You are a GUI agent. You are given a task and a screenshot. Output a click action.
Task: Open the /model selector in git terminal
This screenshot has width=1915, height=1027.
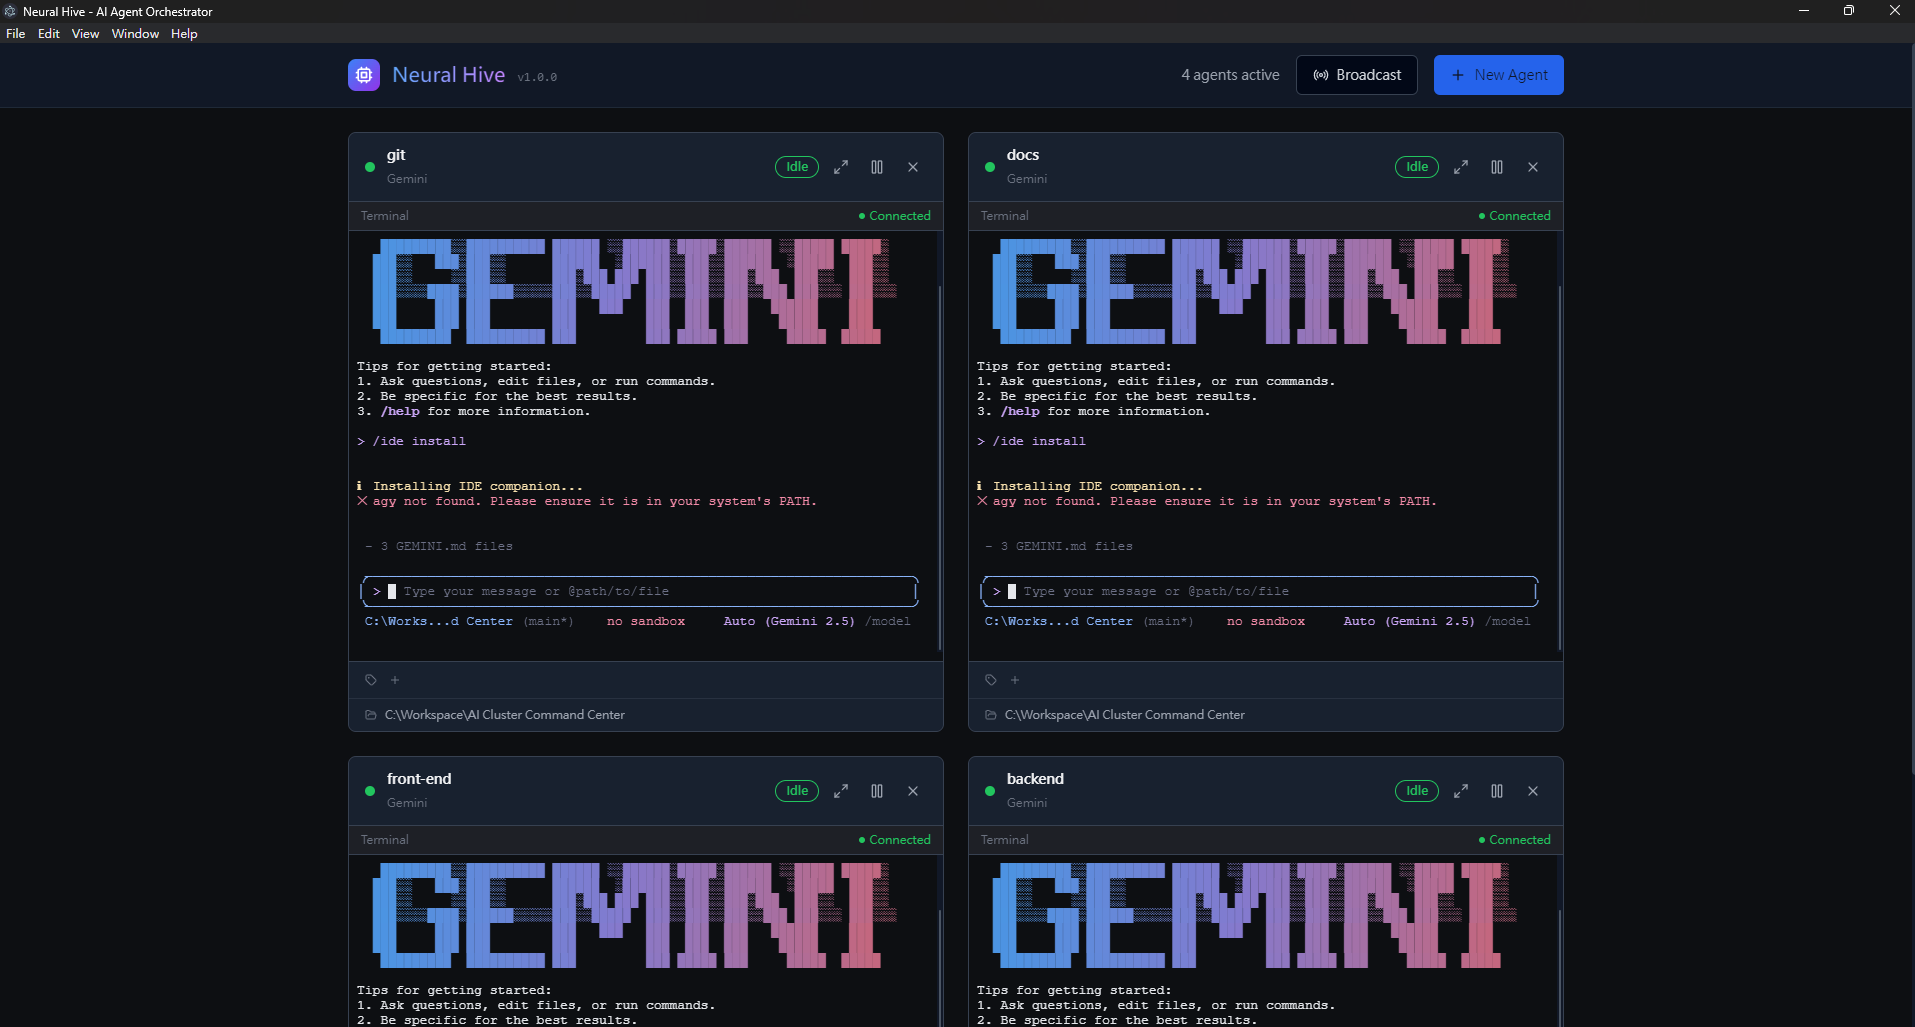coord(888,621)
